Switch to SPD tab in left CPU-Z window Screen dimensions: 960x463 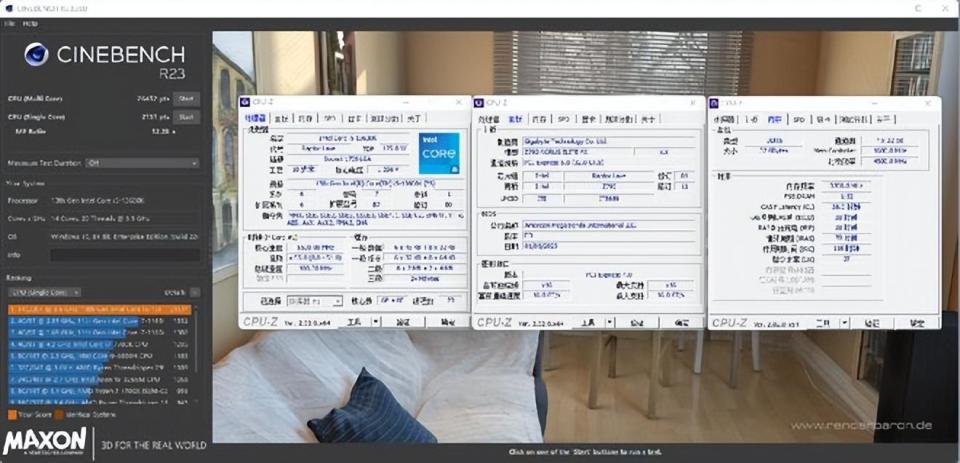[x=329, y=118]
